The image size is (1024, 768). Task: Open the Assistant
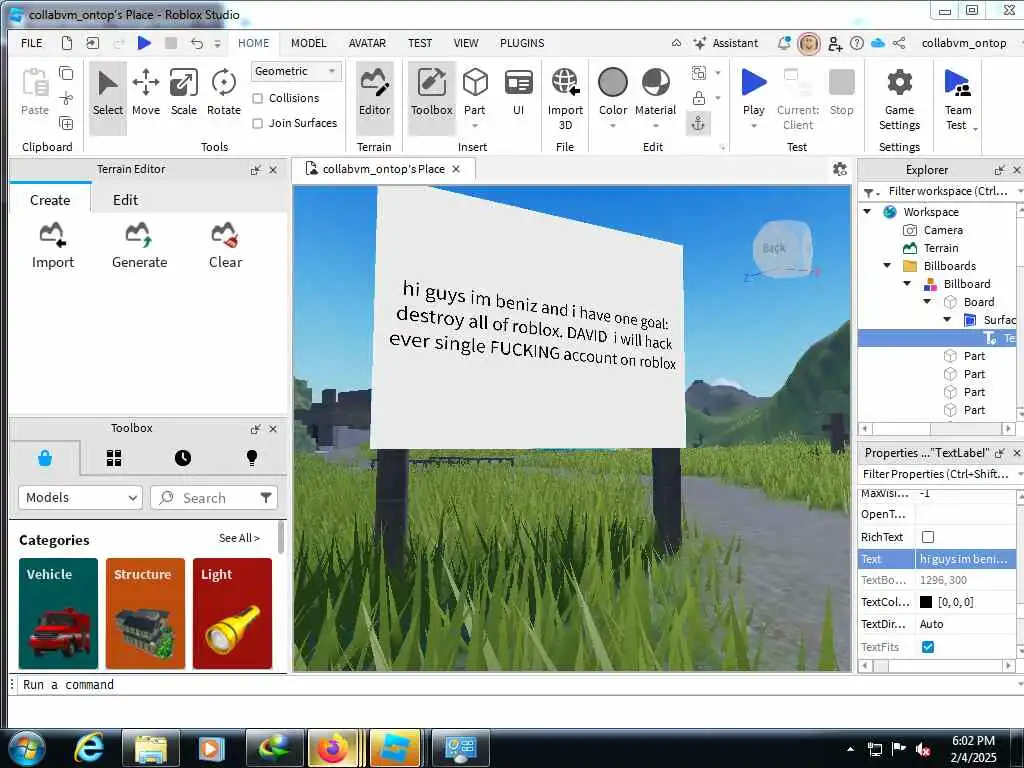tap(726, 43)
